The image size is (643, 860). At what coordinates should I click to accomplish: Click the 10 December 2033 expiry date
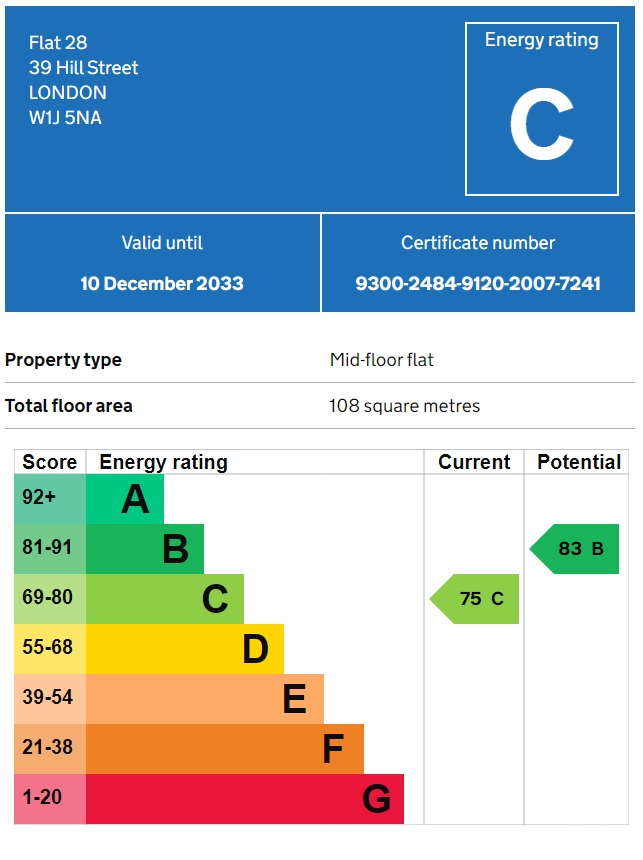pos(162,283)
